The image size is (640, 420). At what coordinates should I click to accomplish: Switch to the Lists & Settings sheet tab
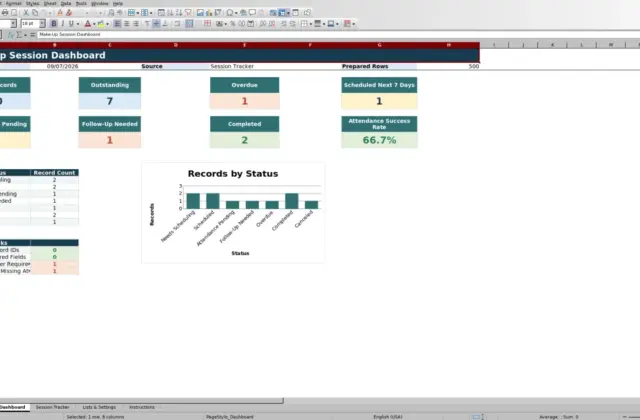click(99, 407)
